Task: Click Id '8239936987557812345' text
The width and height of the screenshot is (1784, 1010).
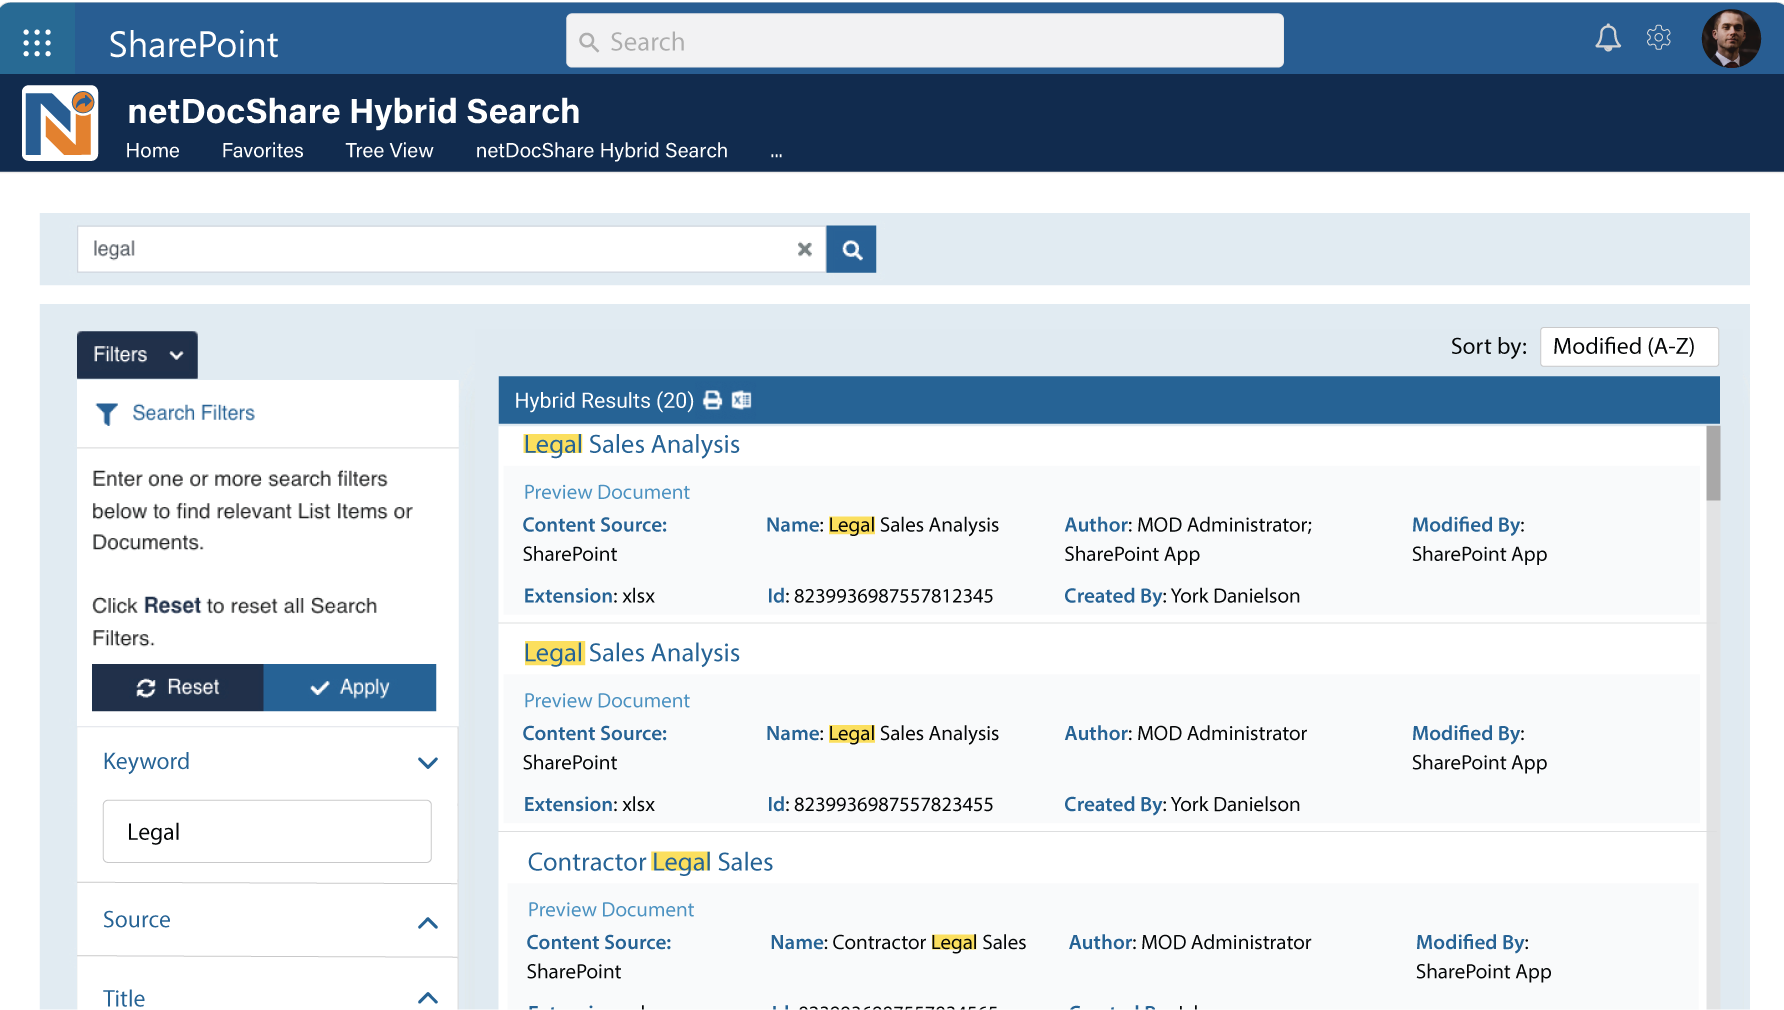Action: (880, 596)
